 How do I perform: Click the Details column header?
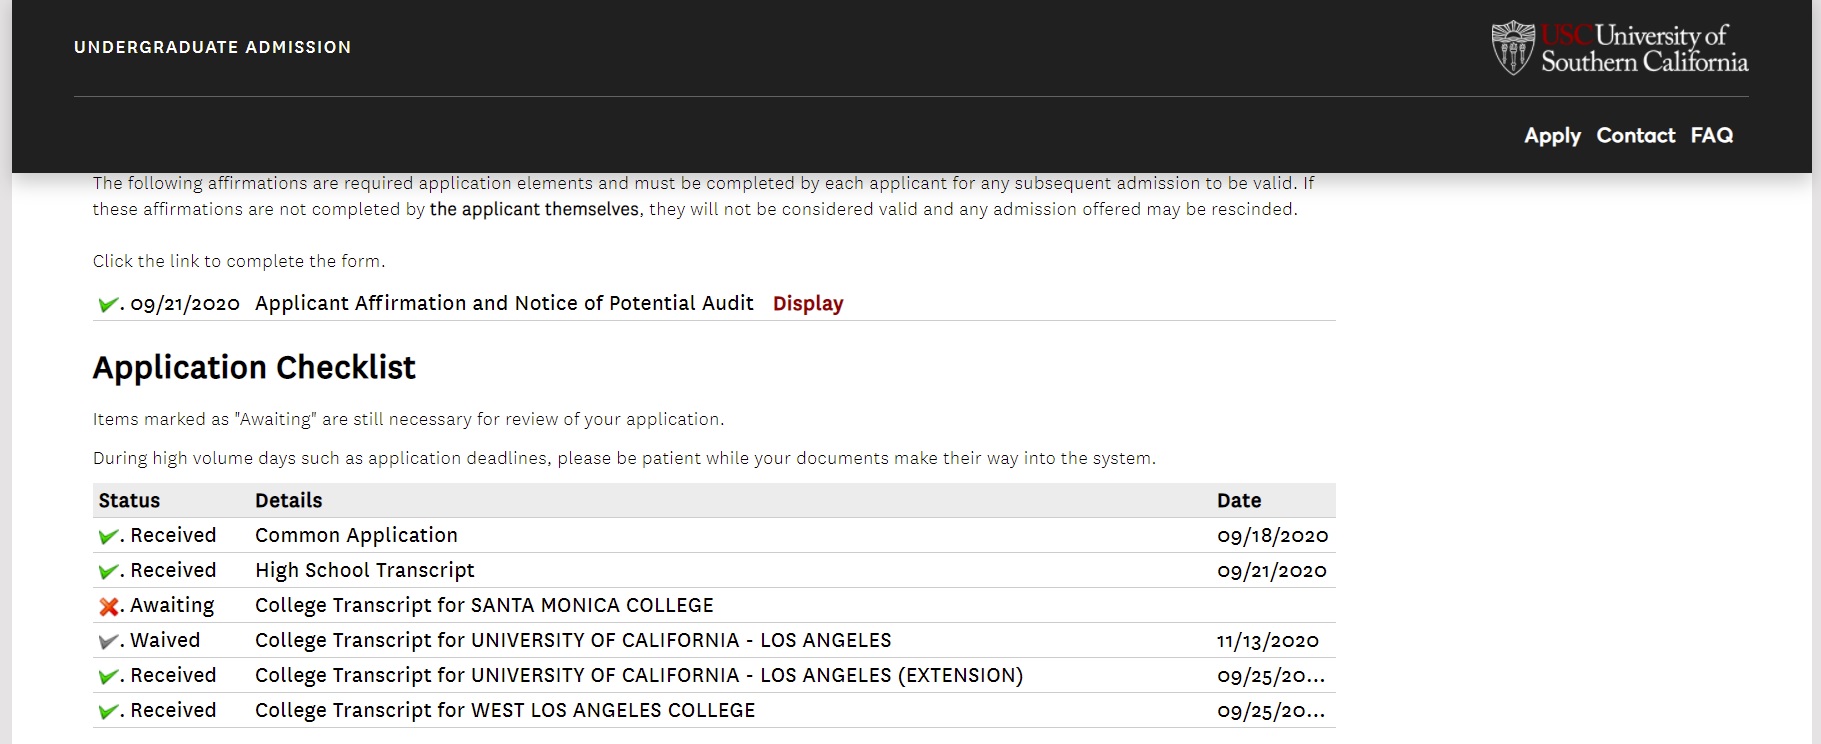[x=288, y=501]
